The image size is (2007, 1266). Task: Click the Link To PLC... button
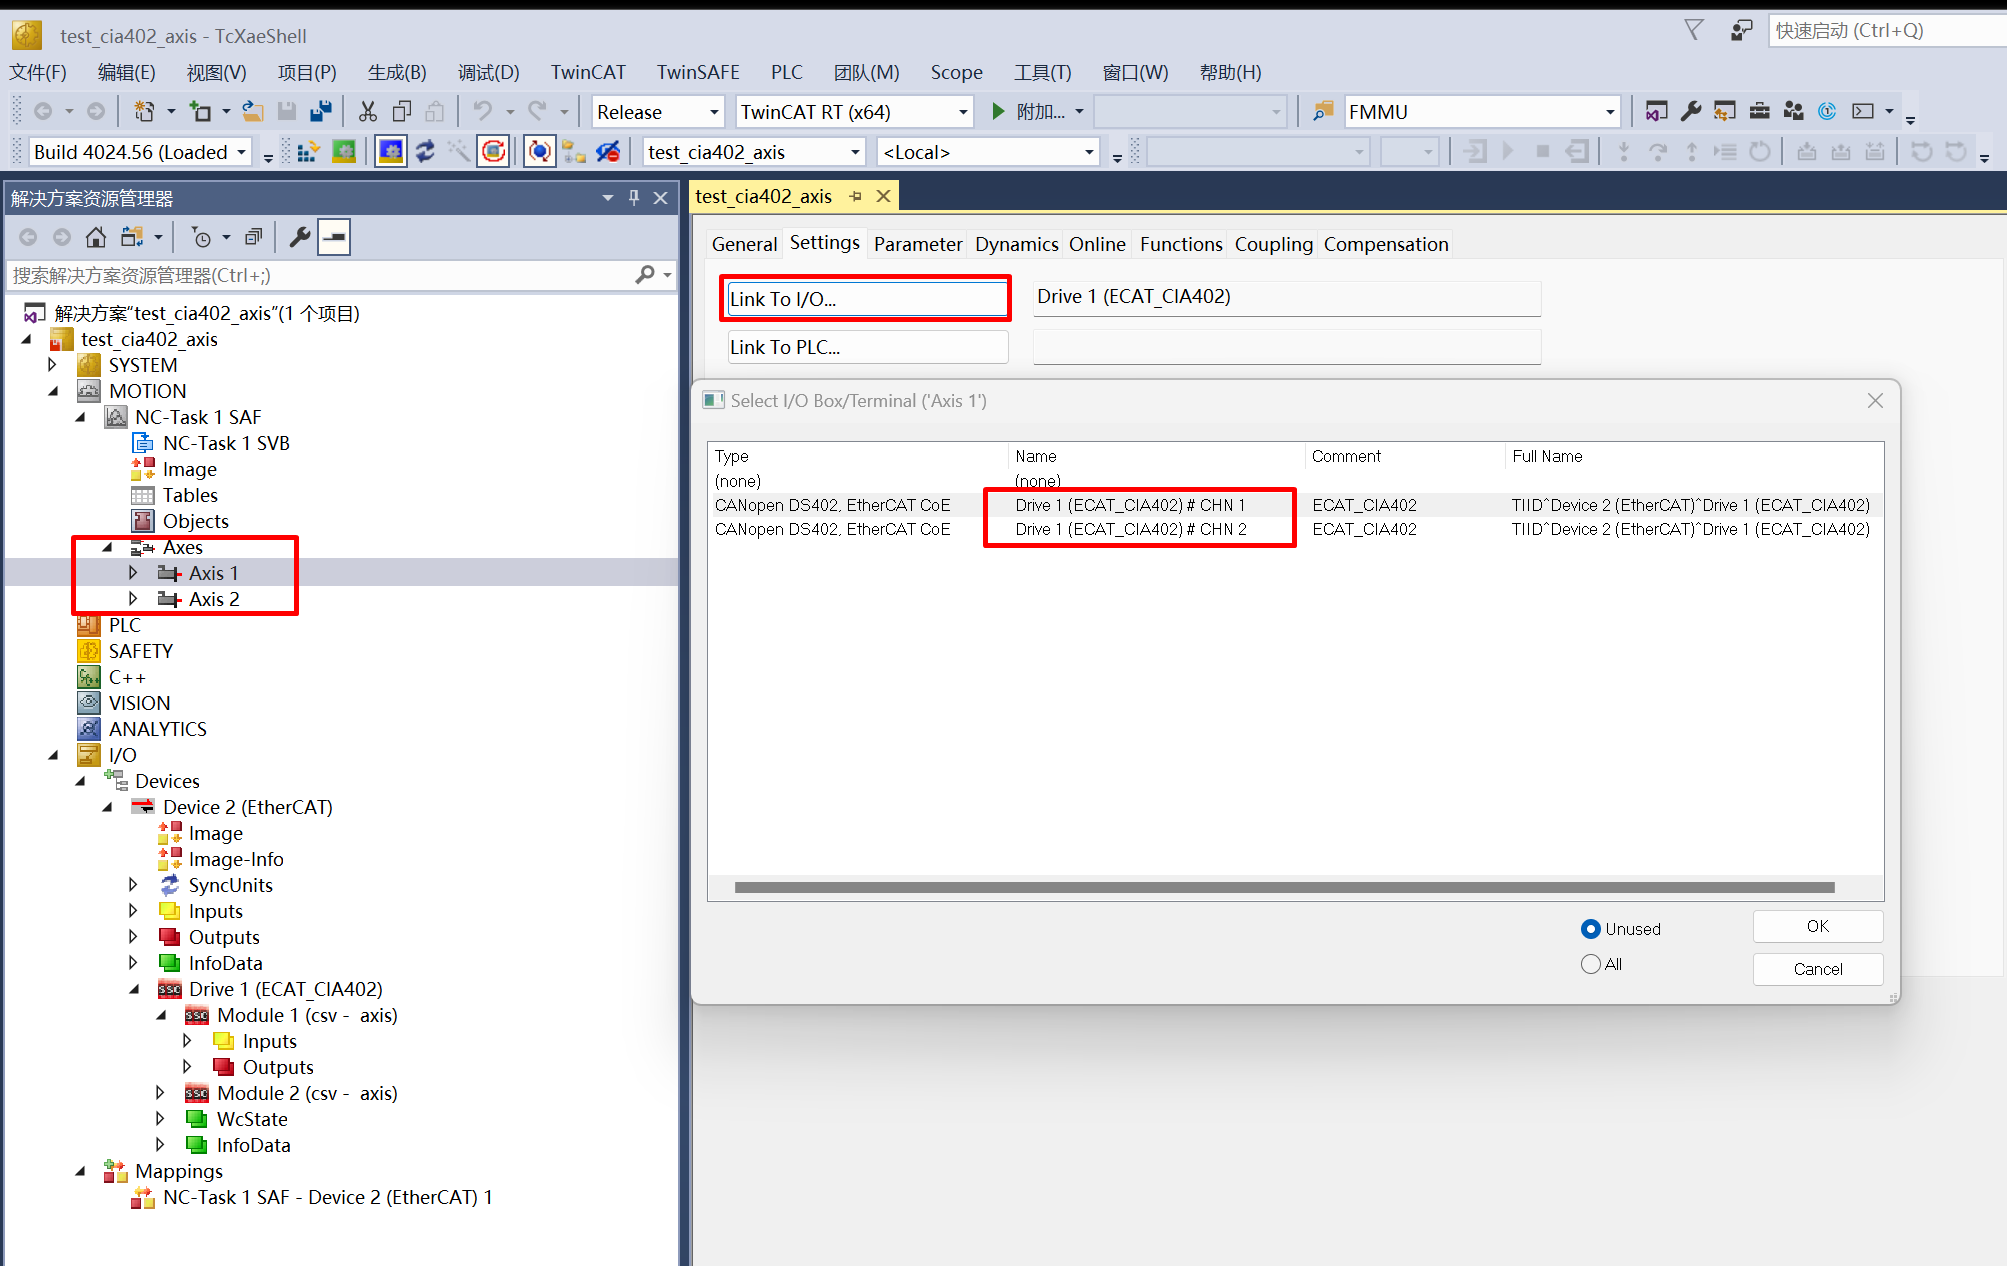click(x=867, y=347)
